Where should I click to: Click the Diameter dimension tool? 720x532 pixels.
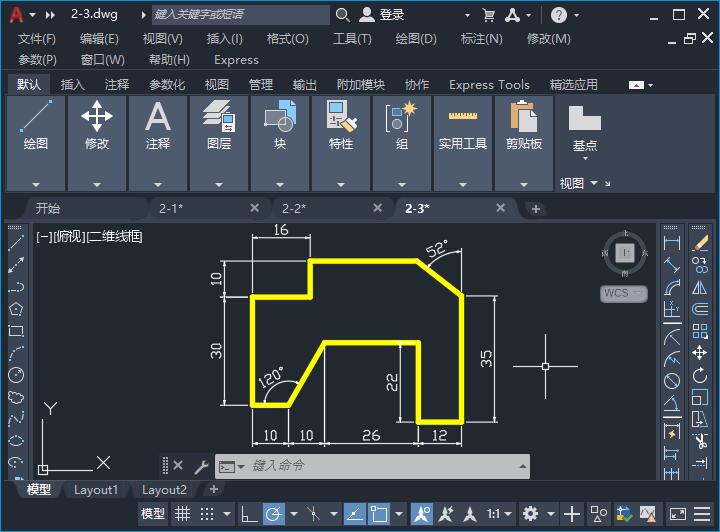[x=672, y=381]
